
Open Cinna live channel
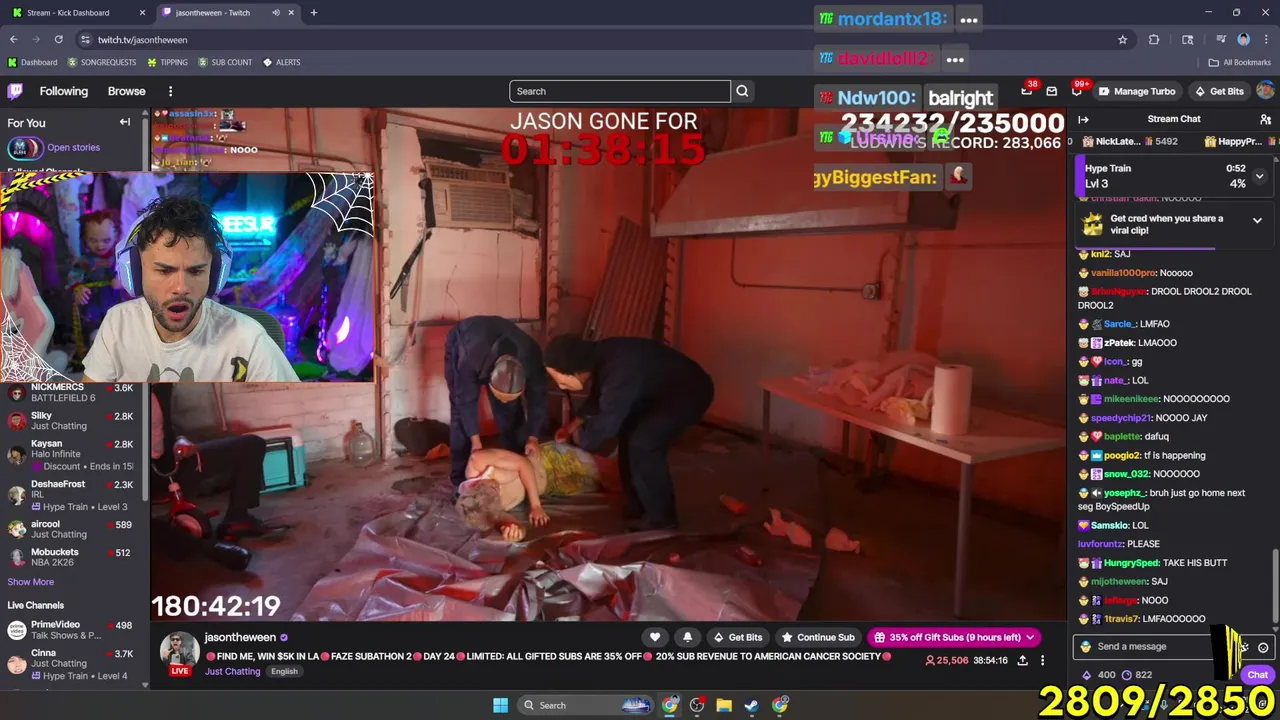[x=72, y=664]
